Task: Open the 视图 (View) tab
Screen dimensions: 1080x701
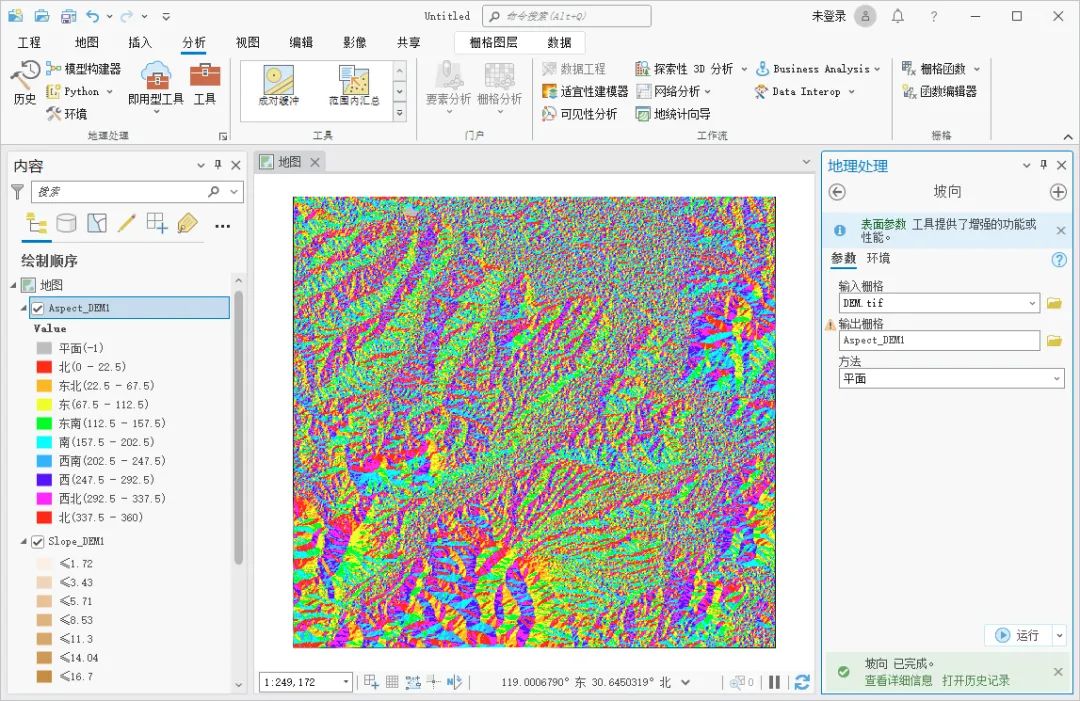Action: tap(247, 42)
